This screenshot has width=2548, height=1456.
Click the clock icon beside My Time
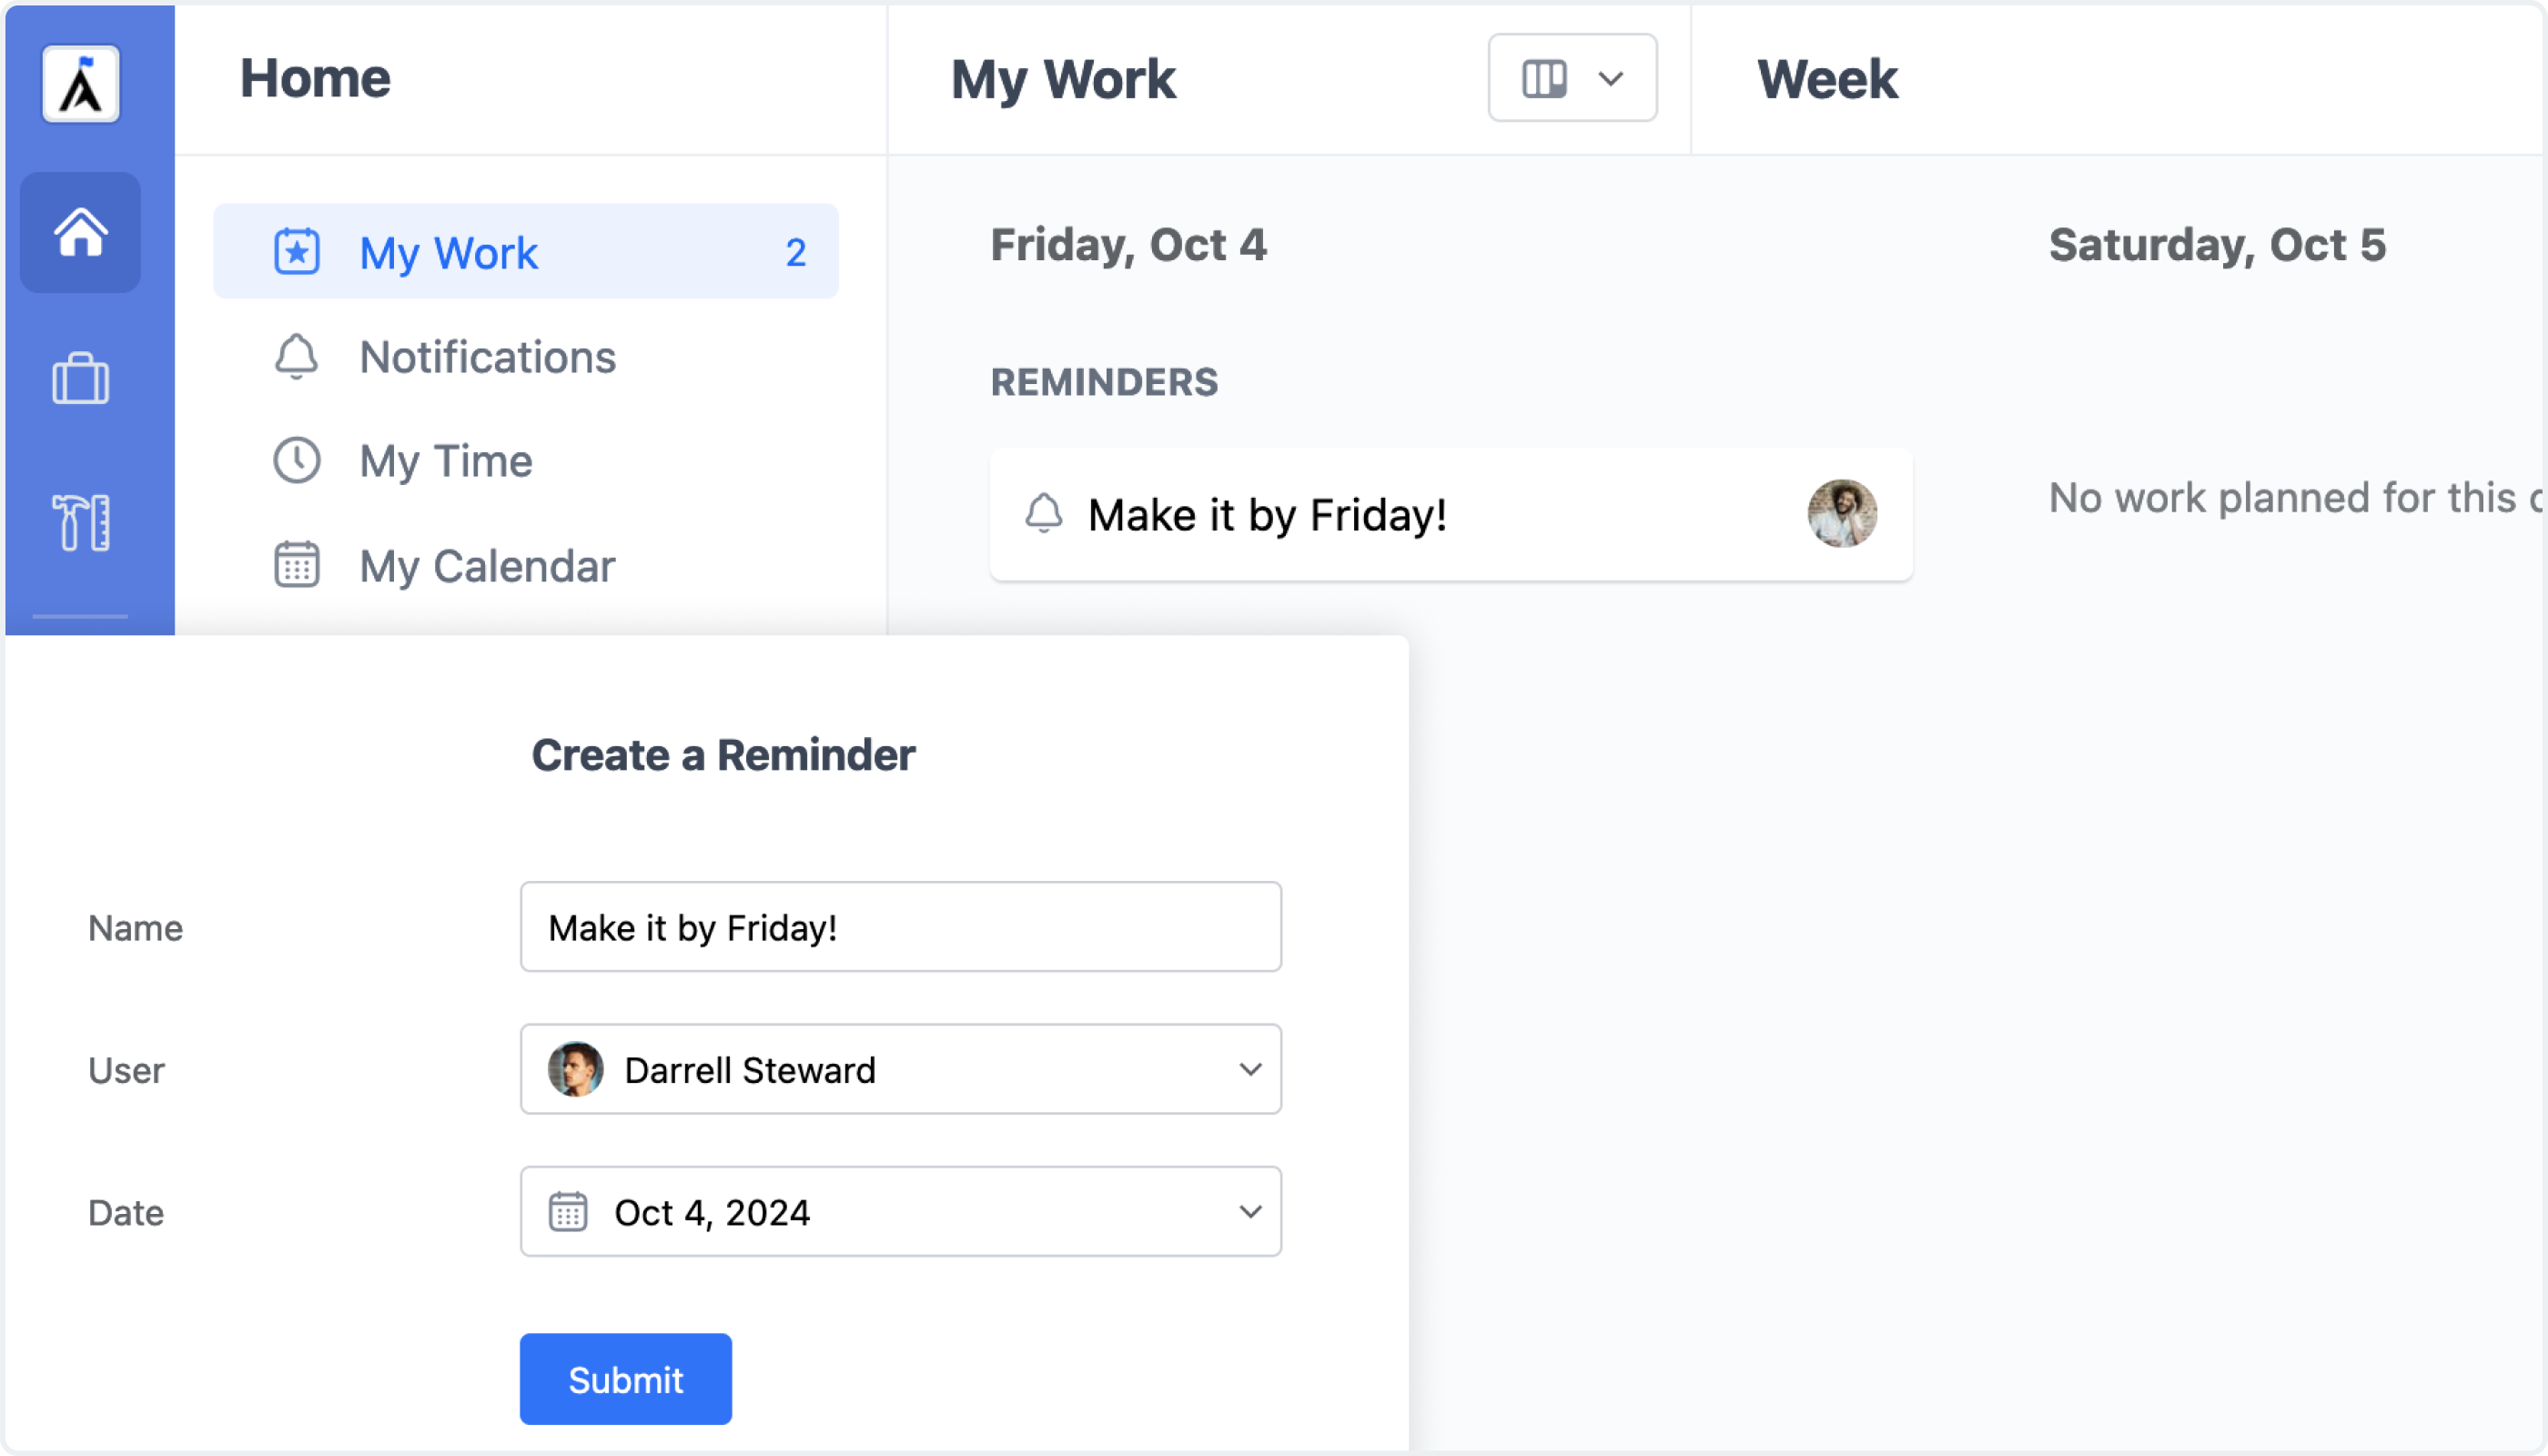297,461
